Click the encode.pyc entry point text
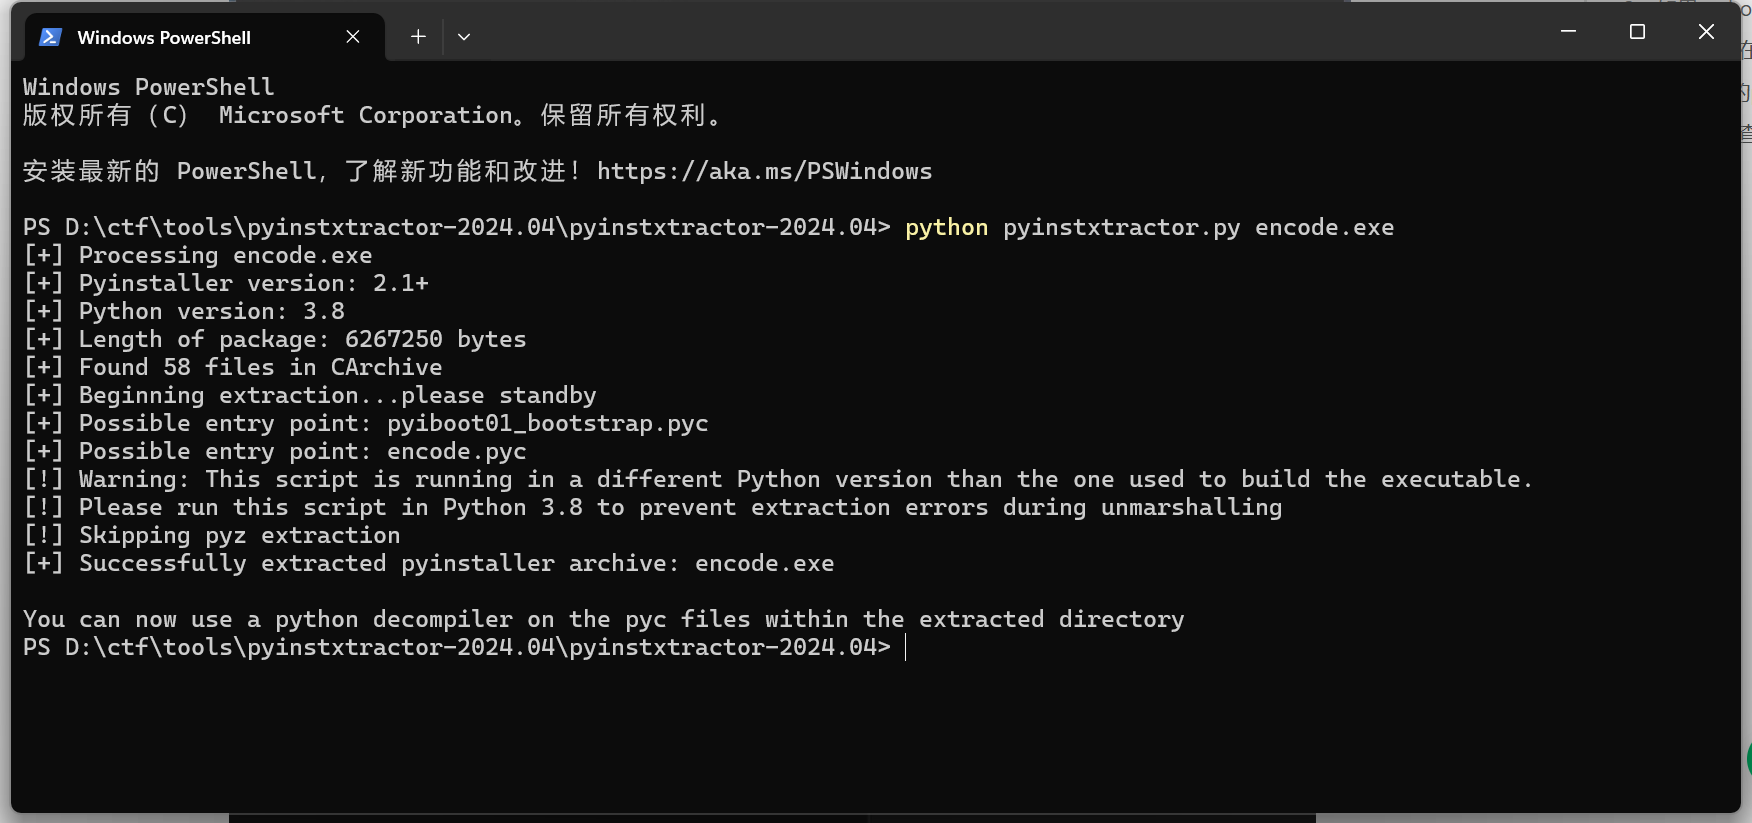Screen dimensions: 1752x823 [456, 451]
